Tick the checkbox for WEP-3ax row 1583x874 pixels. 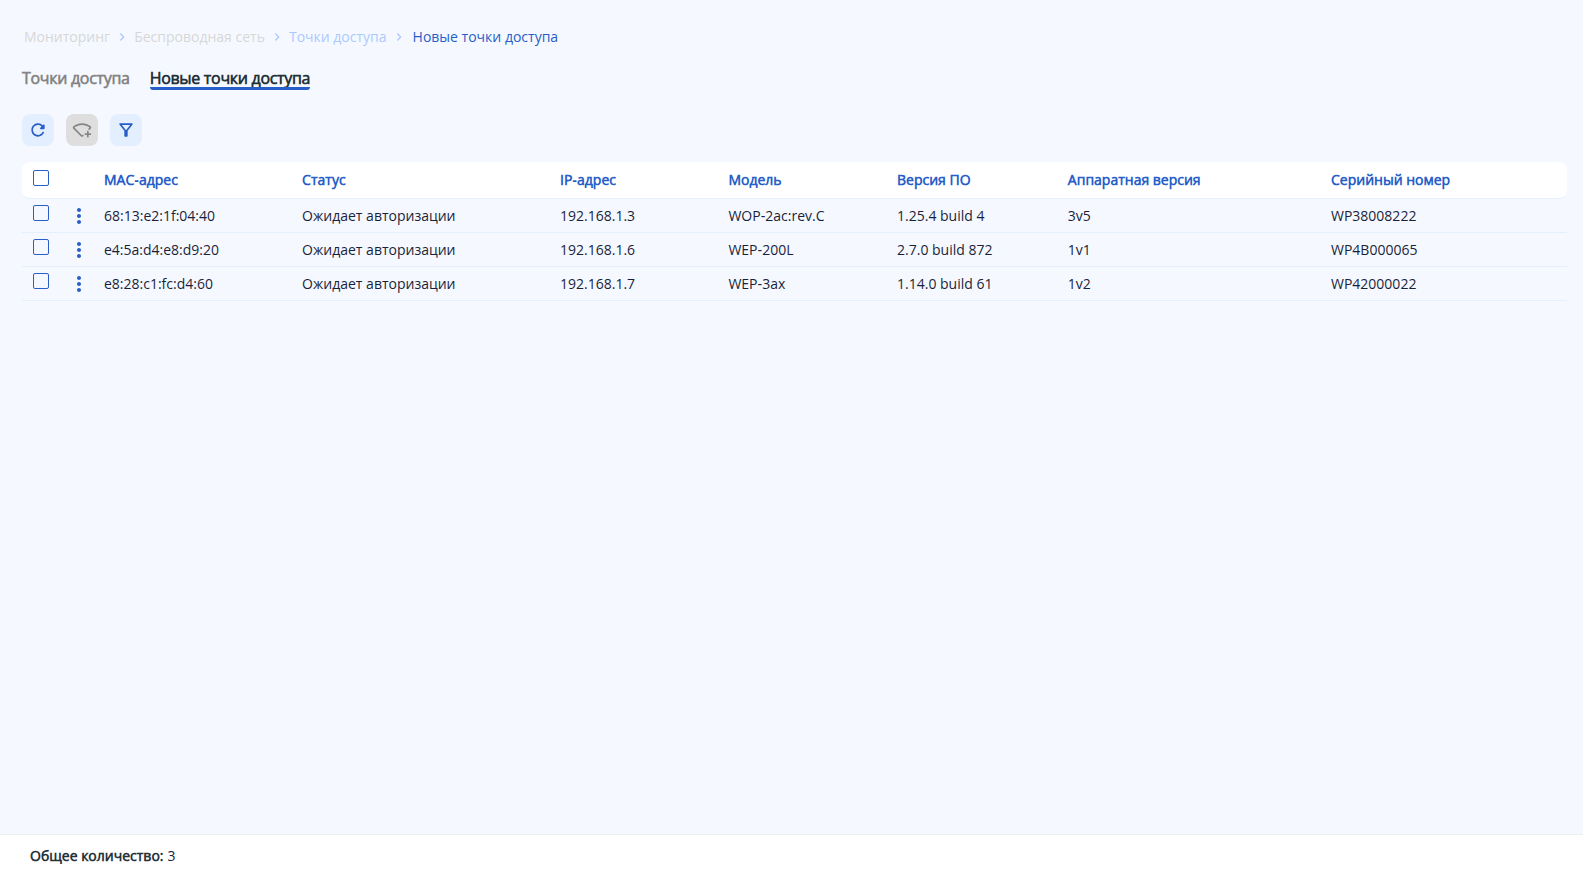click(x=41, y=281)
